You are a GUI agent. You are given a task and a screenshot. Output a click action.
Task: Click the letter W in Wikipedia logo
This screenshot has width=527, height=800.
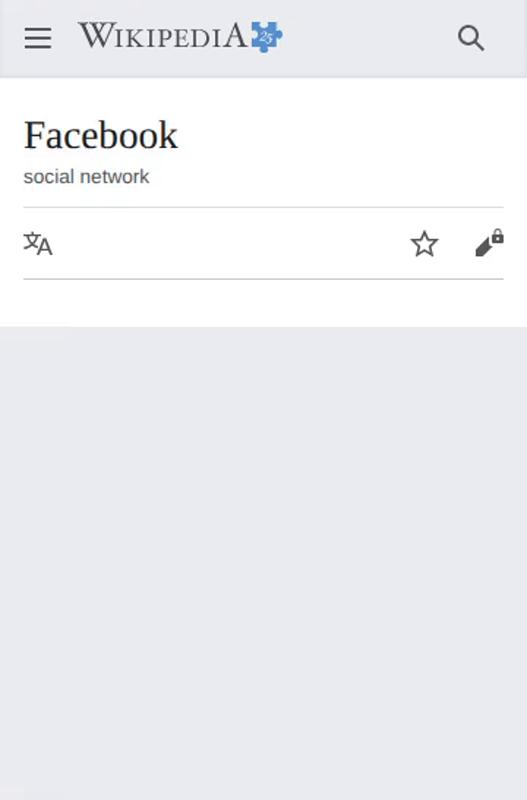(93, 36)
